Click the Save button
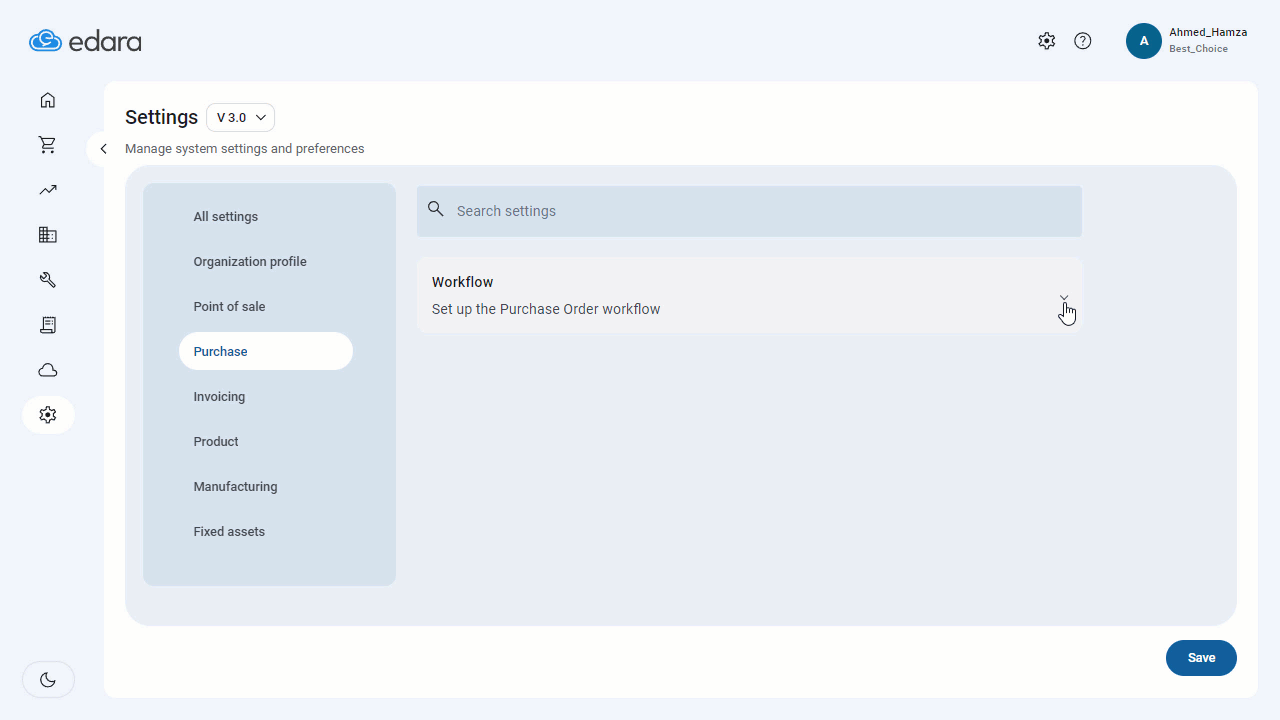This screenshot has width=1280, height=720. [1201, 658]
